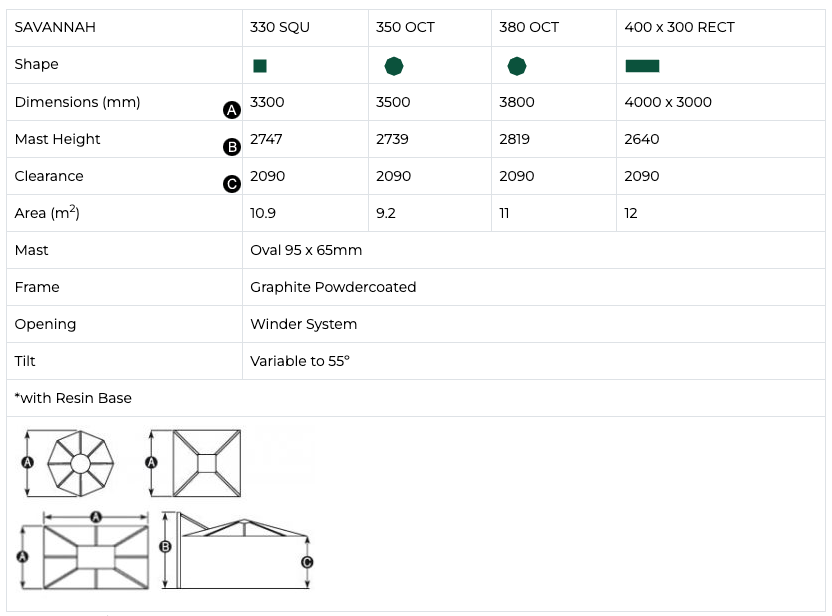
Task: Select the 380 OCT column header
Action: pos(528,27)
